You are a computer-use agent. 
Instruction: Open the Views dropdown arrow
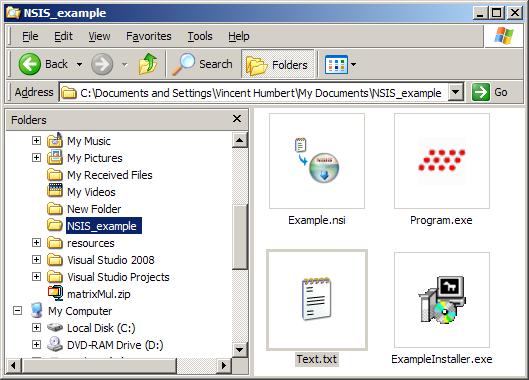coord(353,64)
